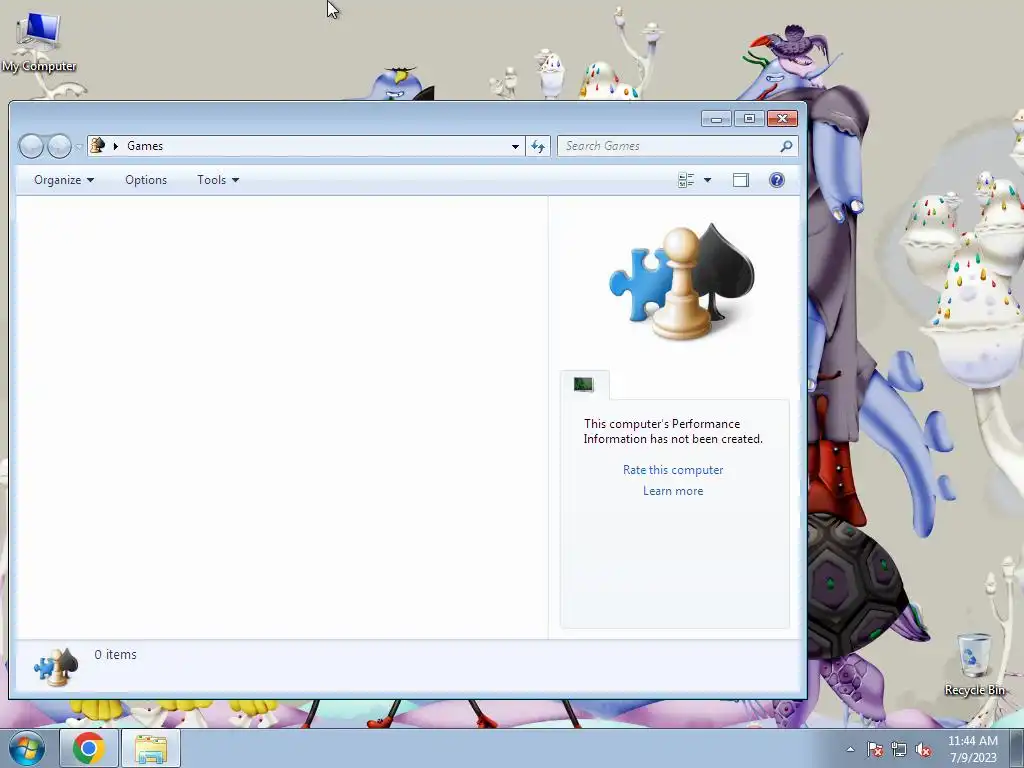This screenshot has width=1024, height=768.
Task: Open the Options toolbar item
Action: (146, 180)
